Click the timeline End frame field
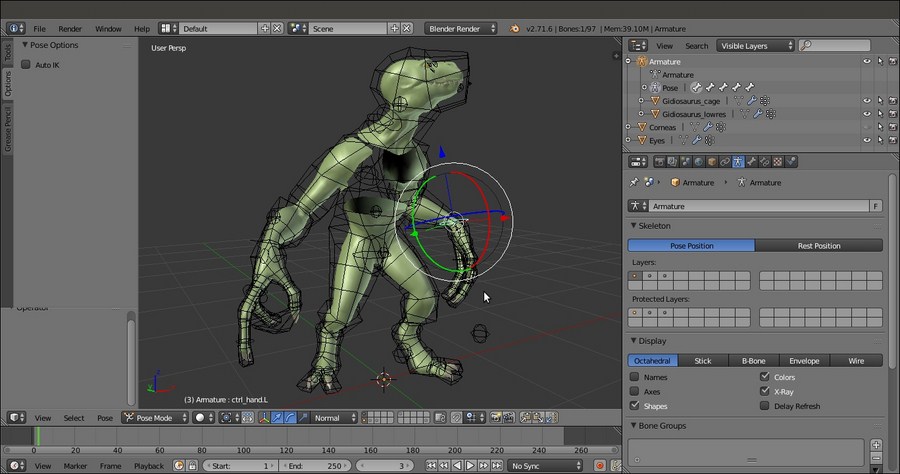This screenshot has height=474, width=900. [x=316, y=466]
